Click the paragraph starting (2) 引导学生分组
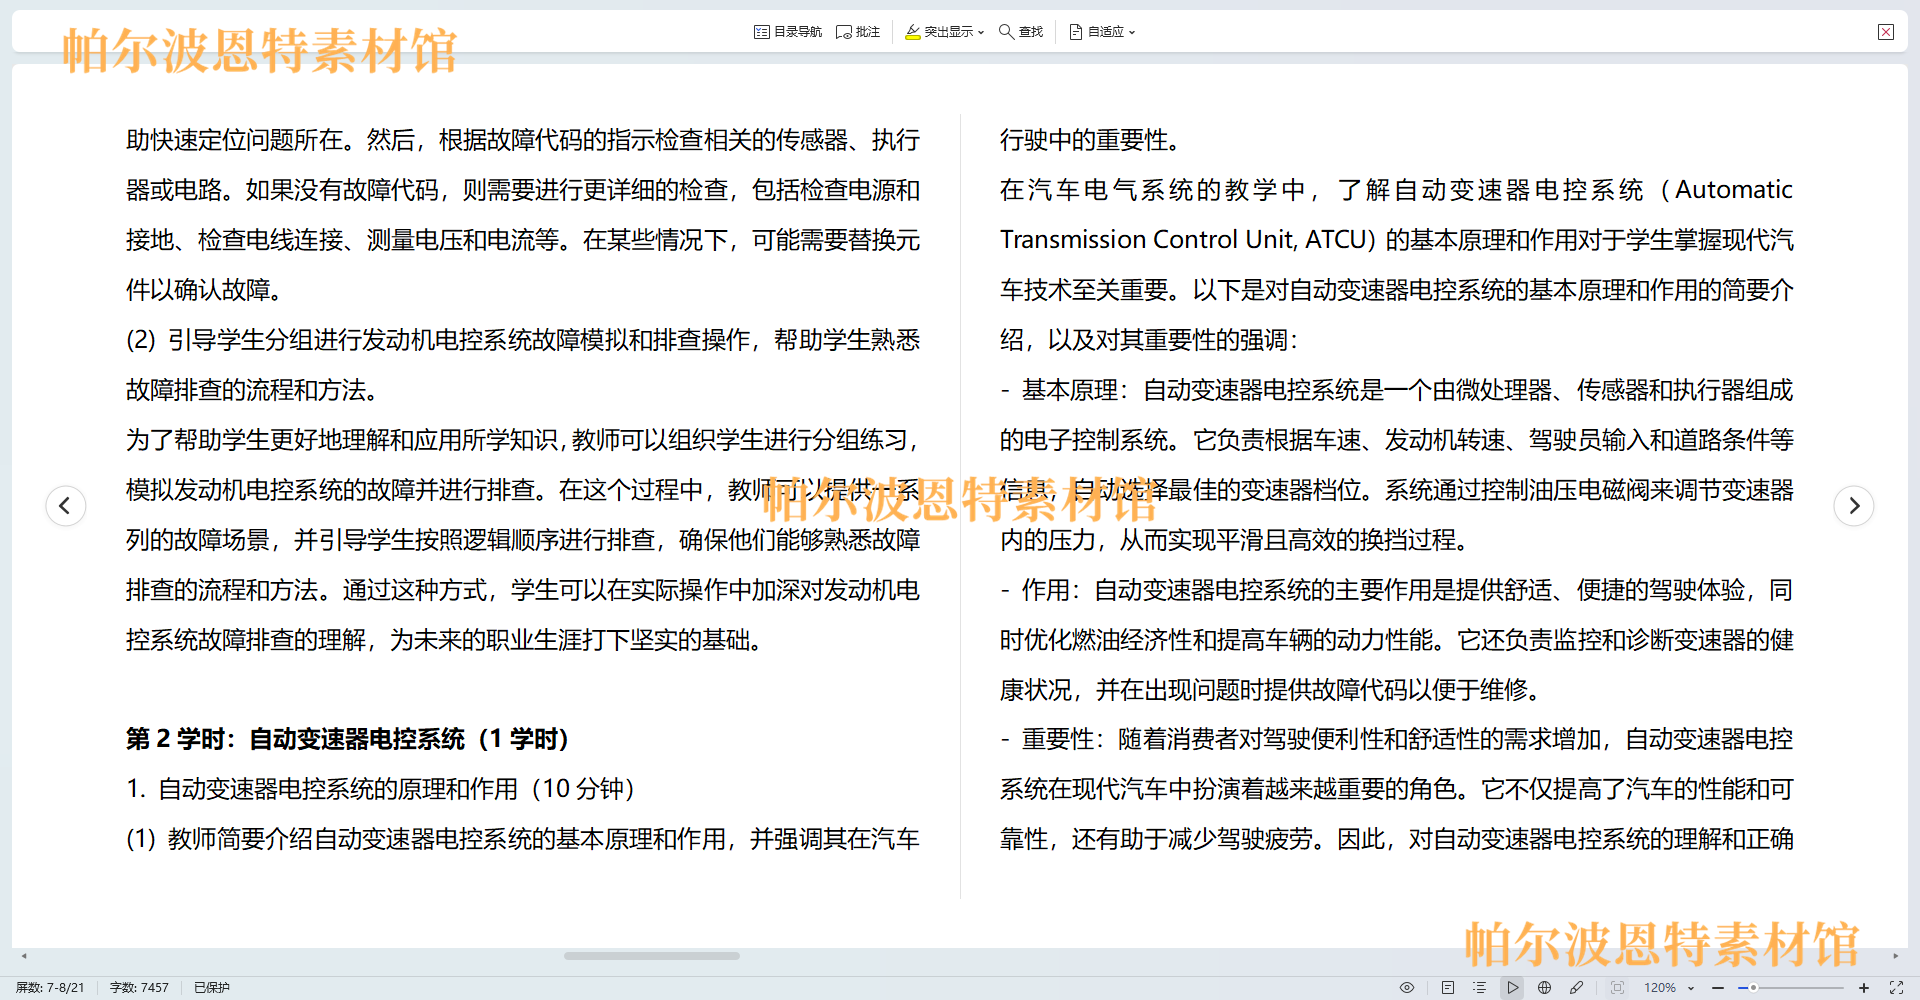 (x=523, y=365)
